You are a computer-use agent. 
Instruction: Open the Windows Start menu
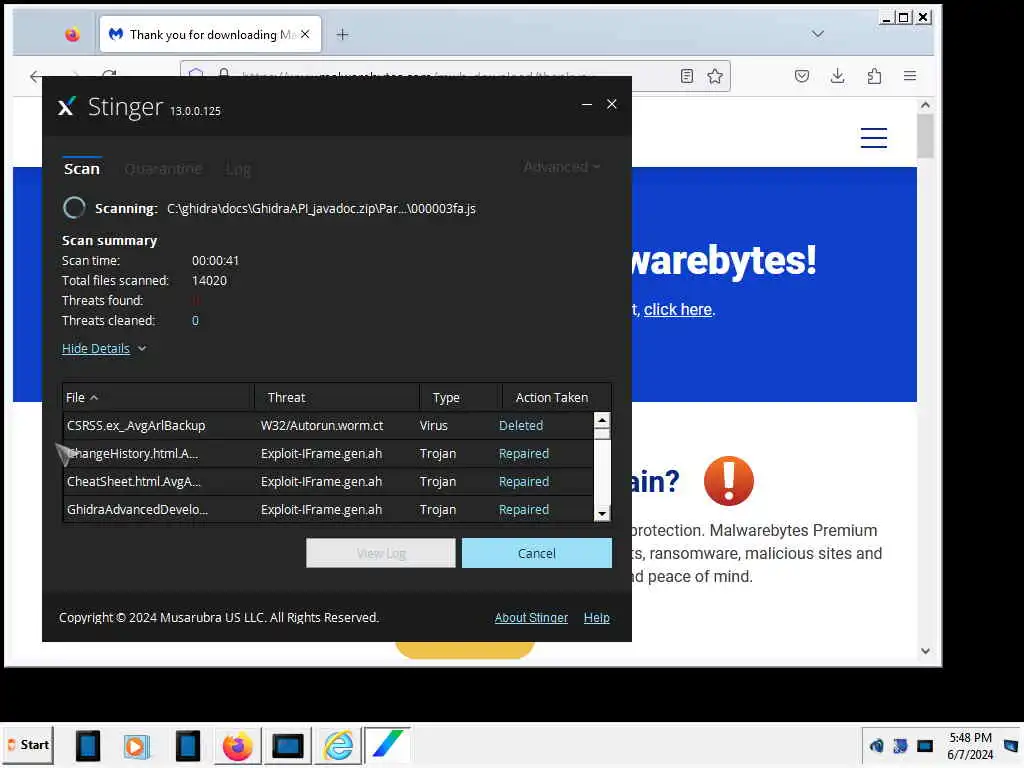pos(27,744)
